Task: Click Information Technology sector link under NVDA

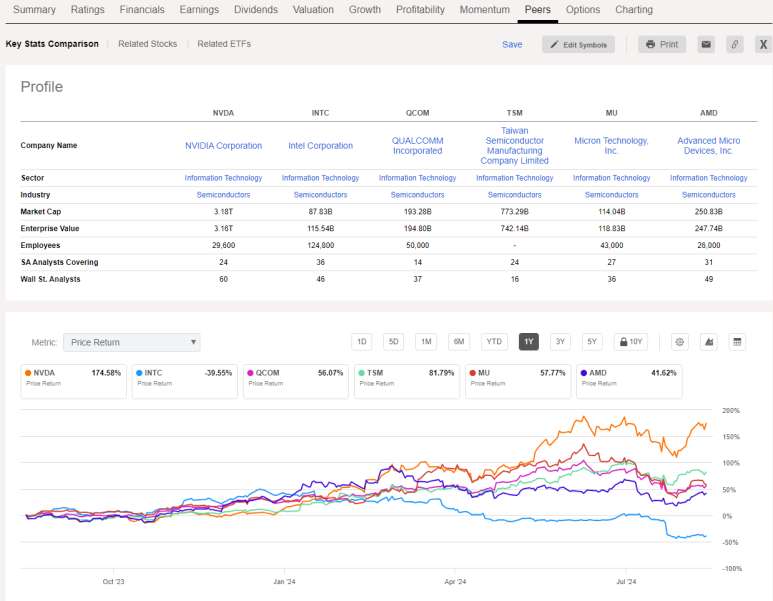Action: pyautogui.click(x=223, y=178)
